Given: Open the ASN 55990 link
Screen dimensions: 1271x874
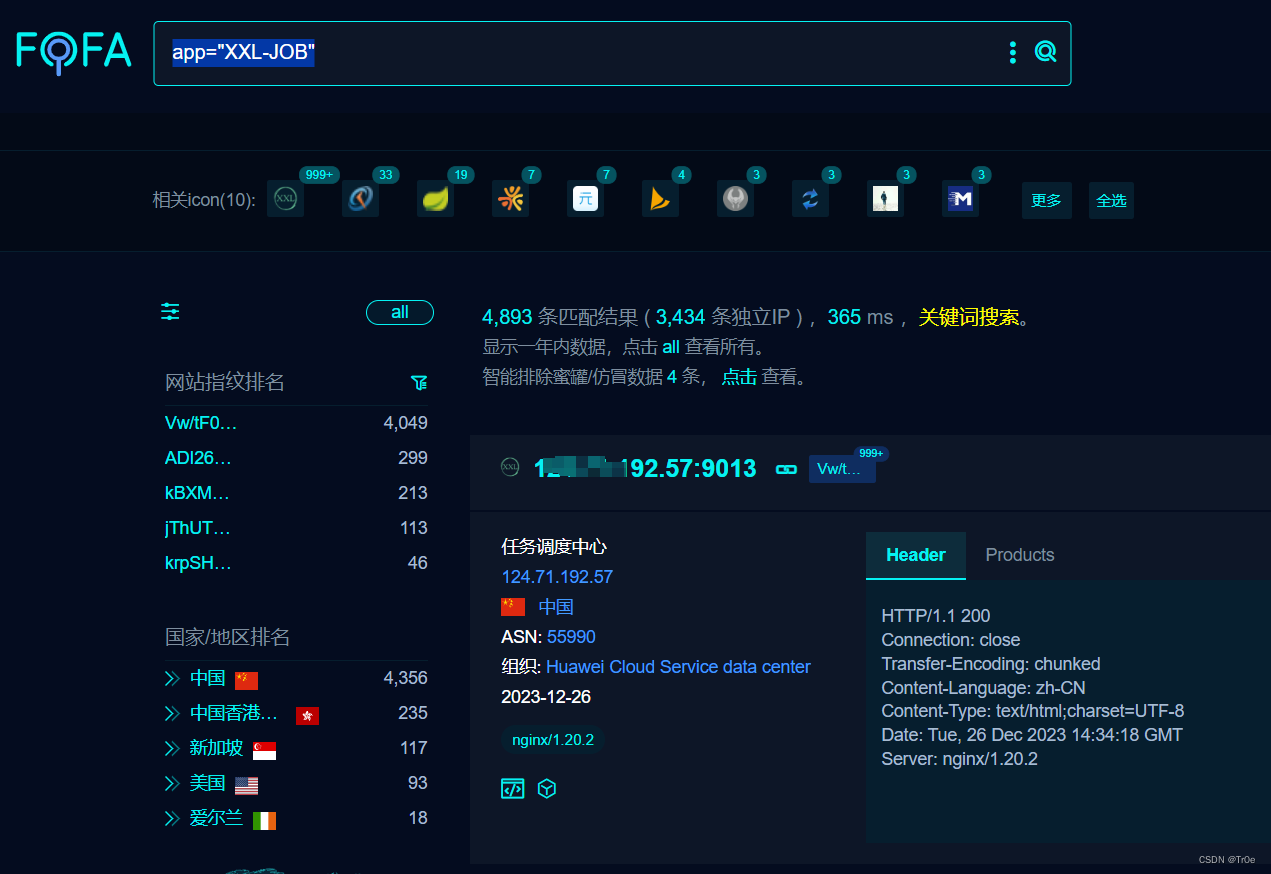Looking at the screenshot, I should click(x=571, y=637).
